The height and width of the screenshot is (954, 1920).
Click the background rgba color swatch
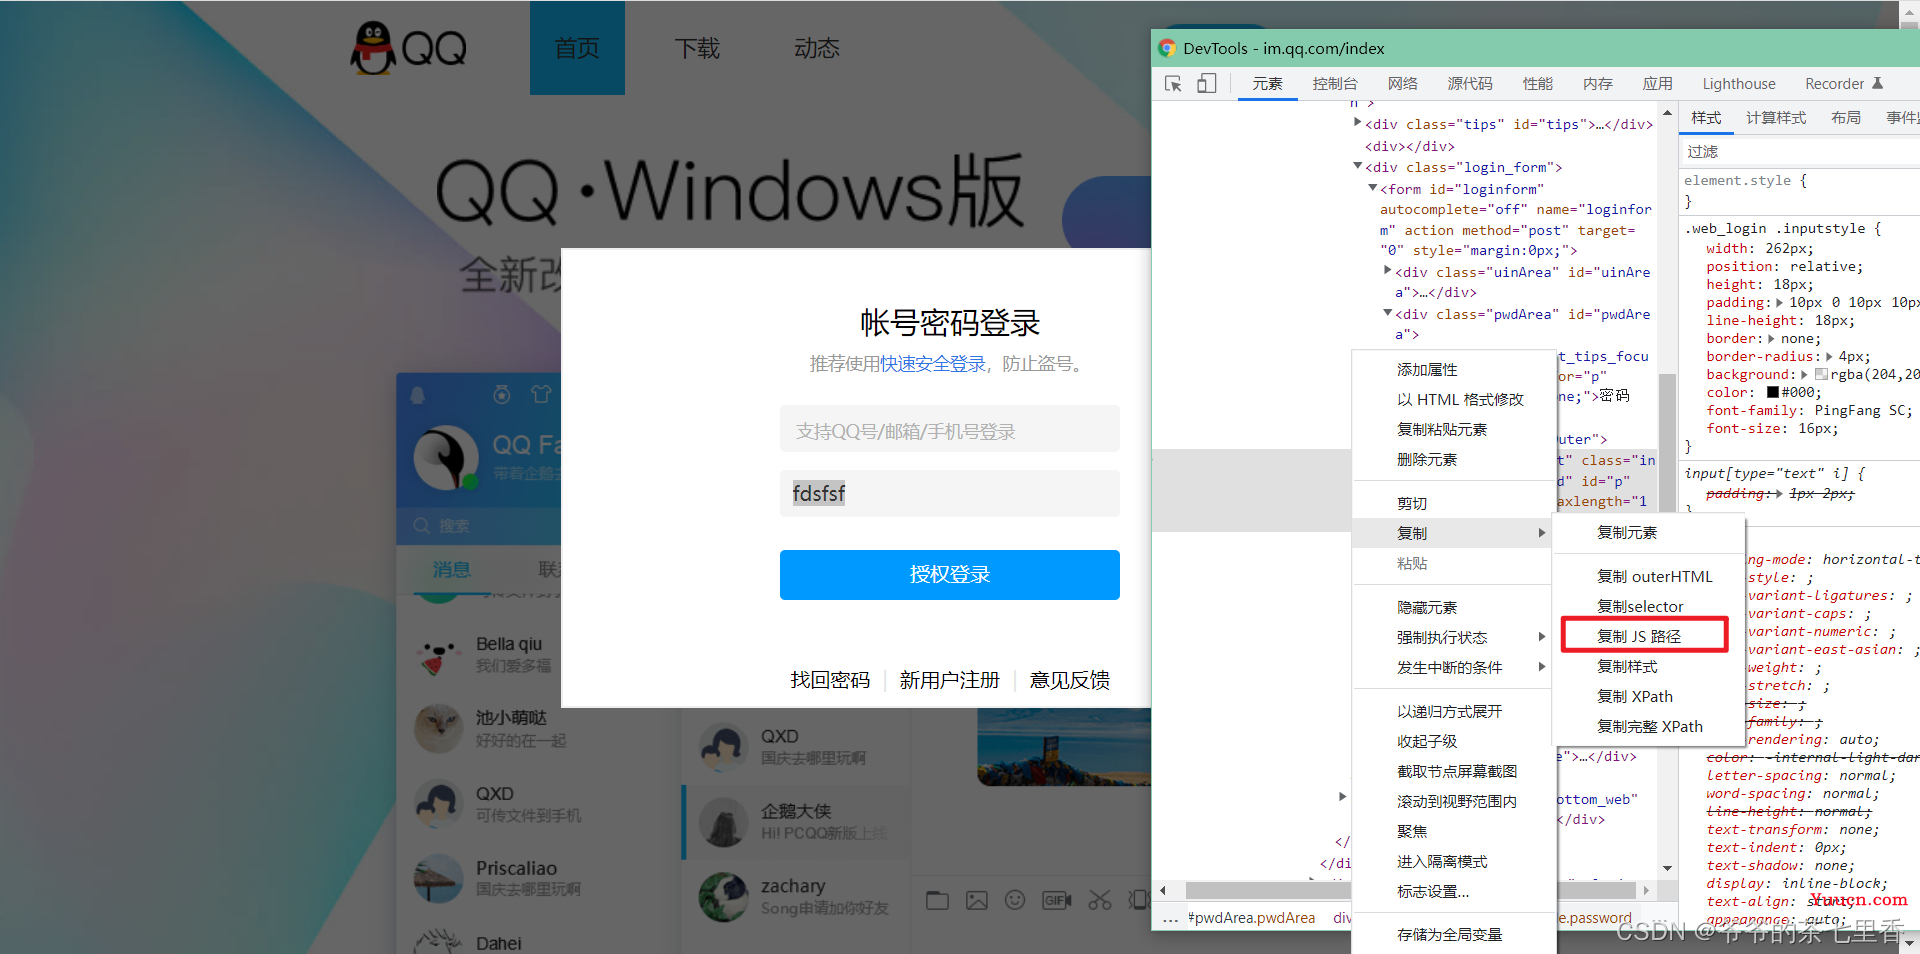coord(1821,375)
